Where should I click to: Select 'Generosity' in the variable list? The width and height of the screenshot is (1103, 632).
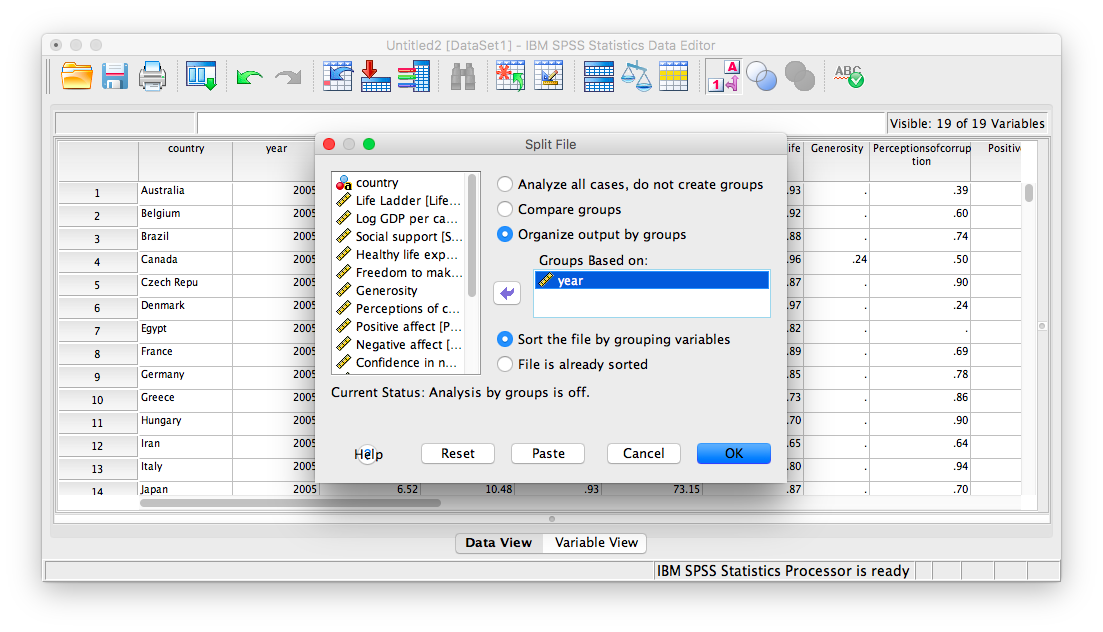coord(399,291)
